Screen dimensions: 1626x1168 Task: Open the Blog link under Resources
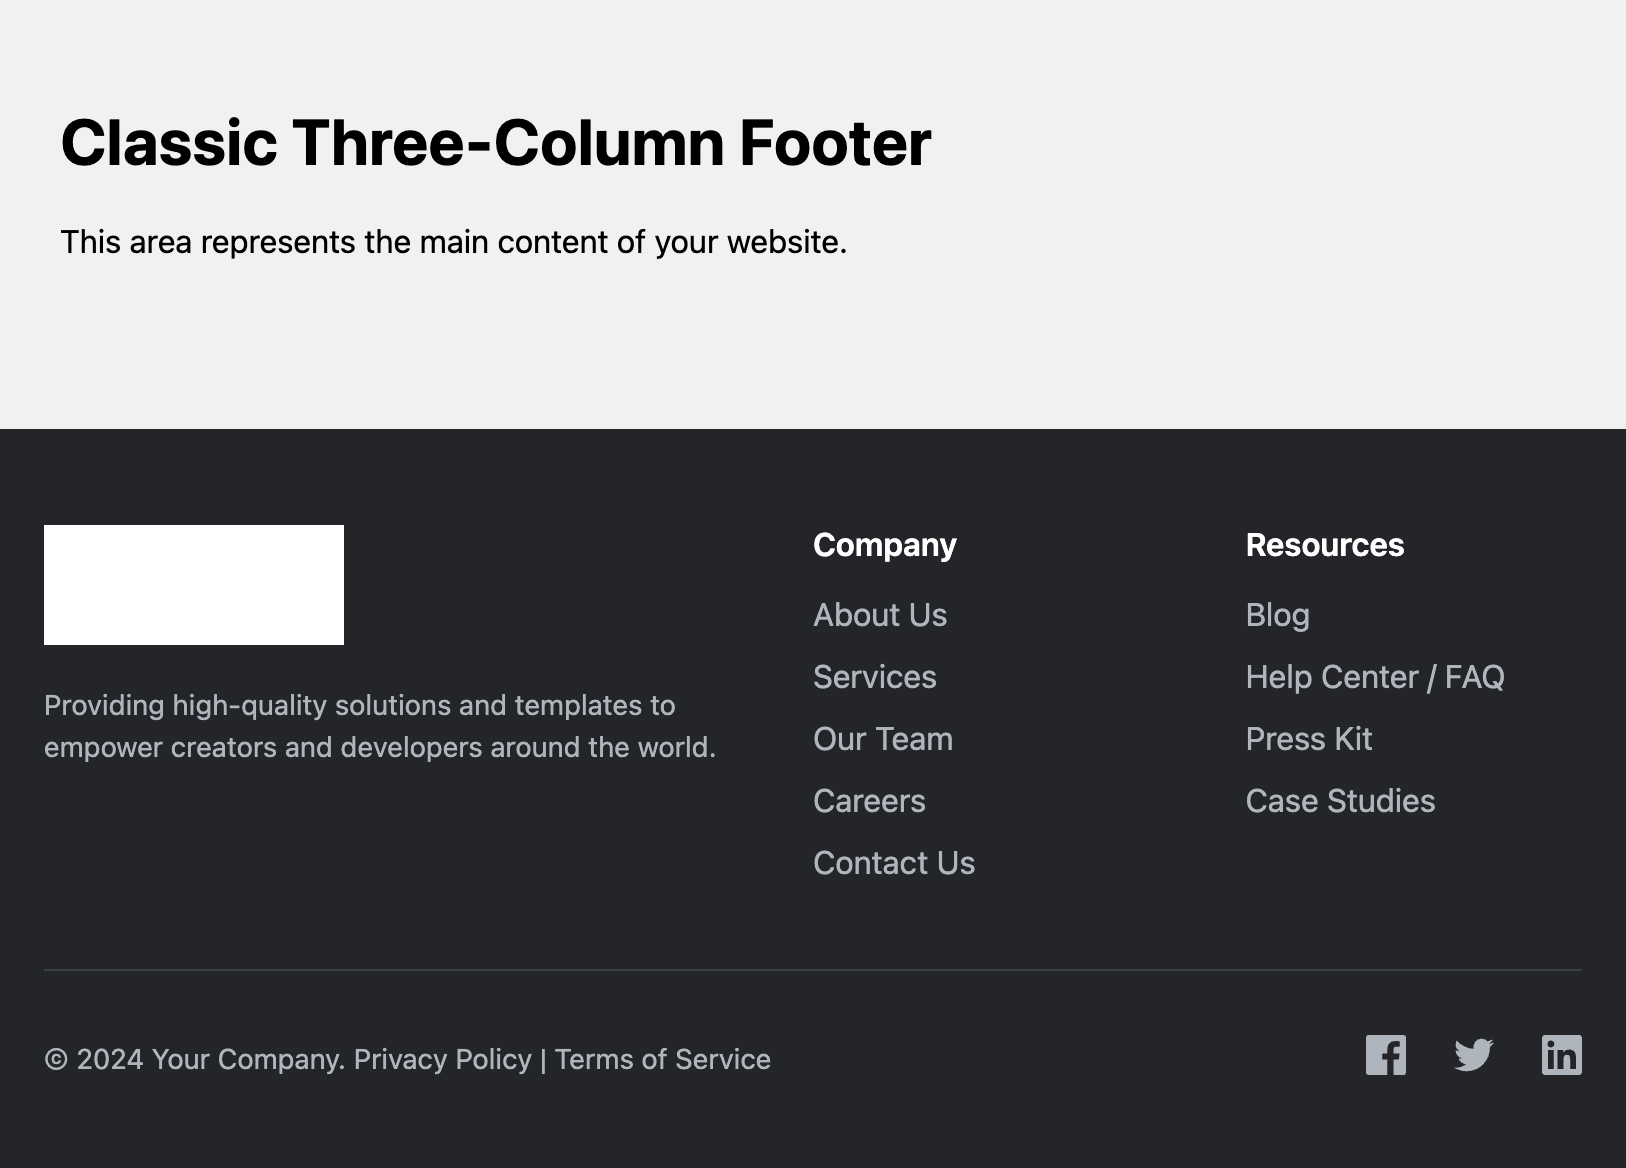coord(1277,615)
